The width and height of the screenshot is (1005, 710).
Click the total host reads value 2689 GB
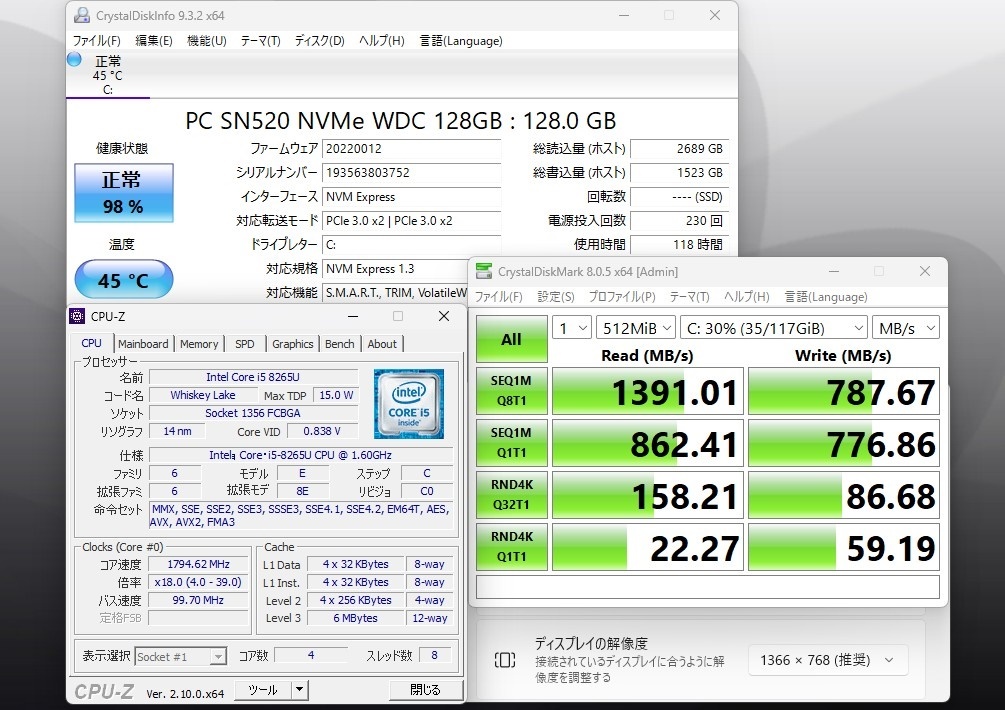[679, 149]
